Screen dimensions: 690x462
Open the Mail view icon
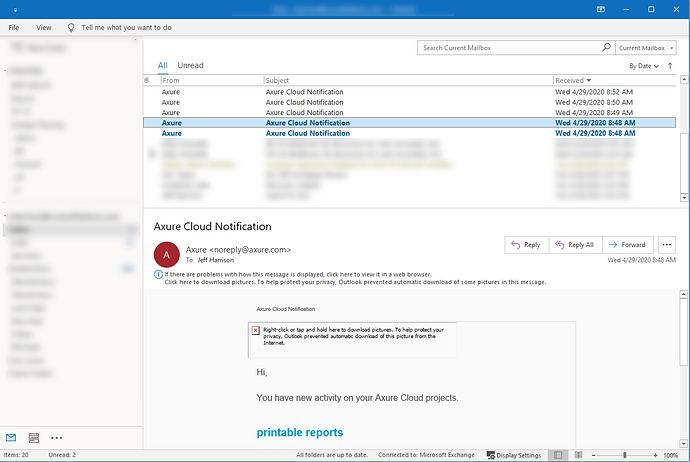[x=11, y=438]
